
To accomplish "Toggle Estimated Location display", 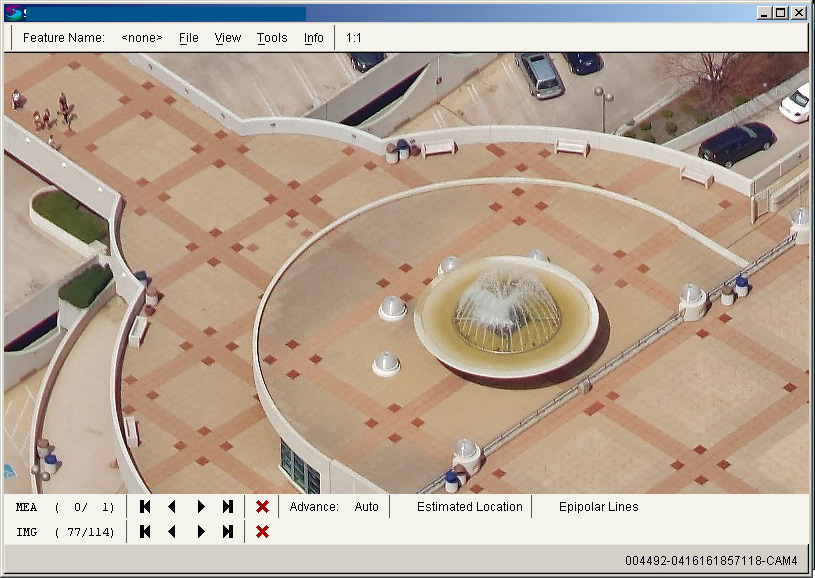I will click(469, 507).
